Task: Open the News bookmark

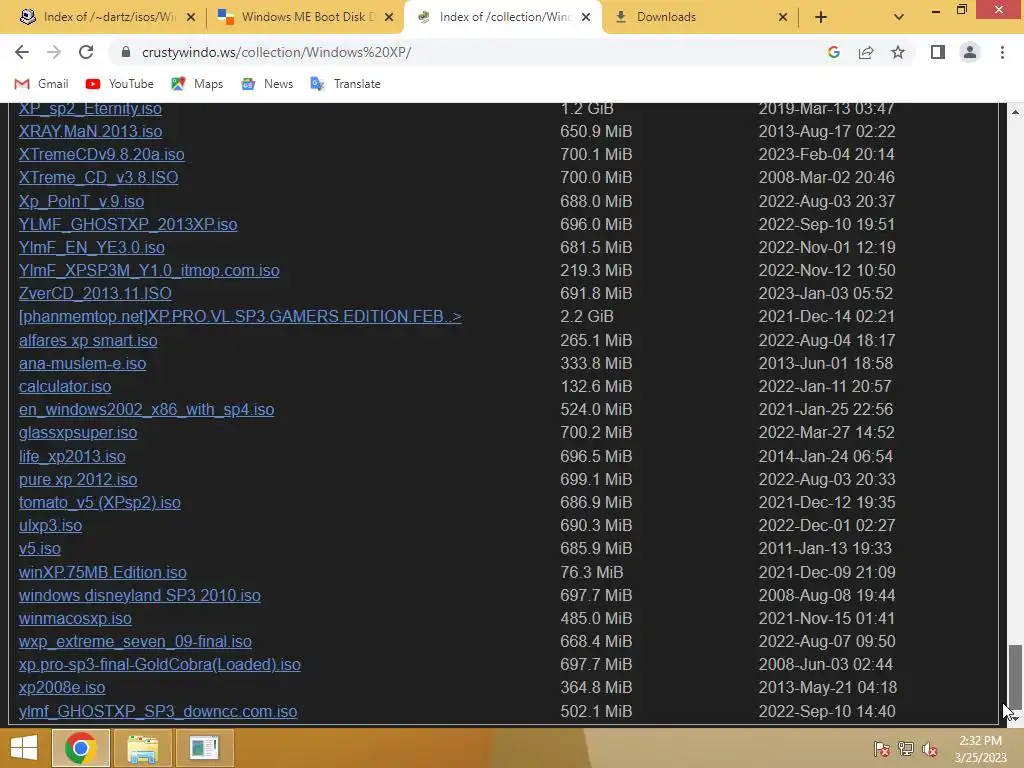Action: (x=267, y=84)
